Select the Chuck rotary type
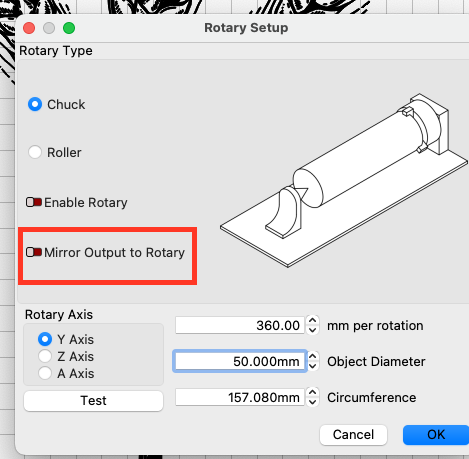This screenshot has height=459, width=469. (35, 104)
